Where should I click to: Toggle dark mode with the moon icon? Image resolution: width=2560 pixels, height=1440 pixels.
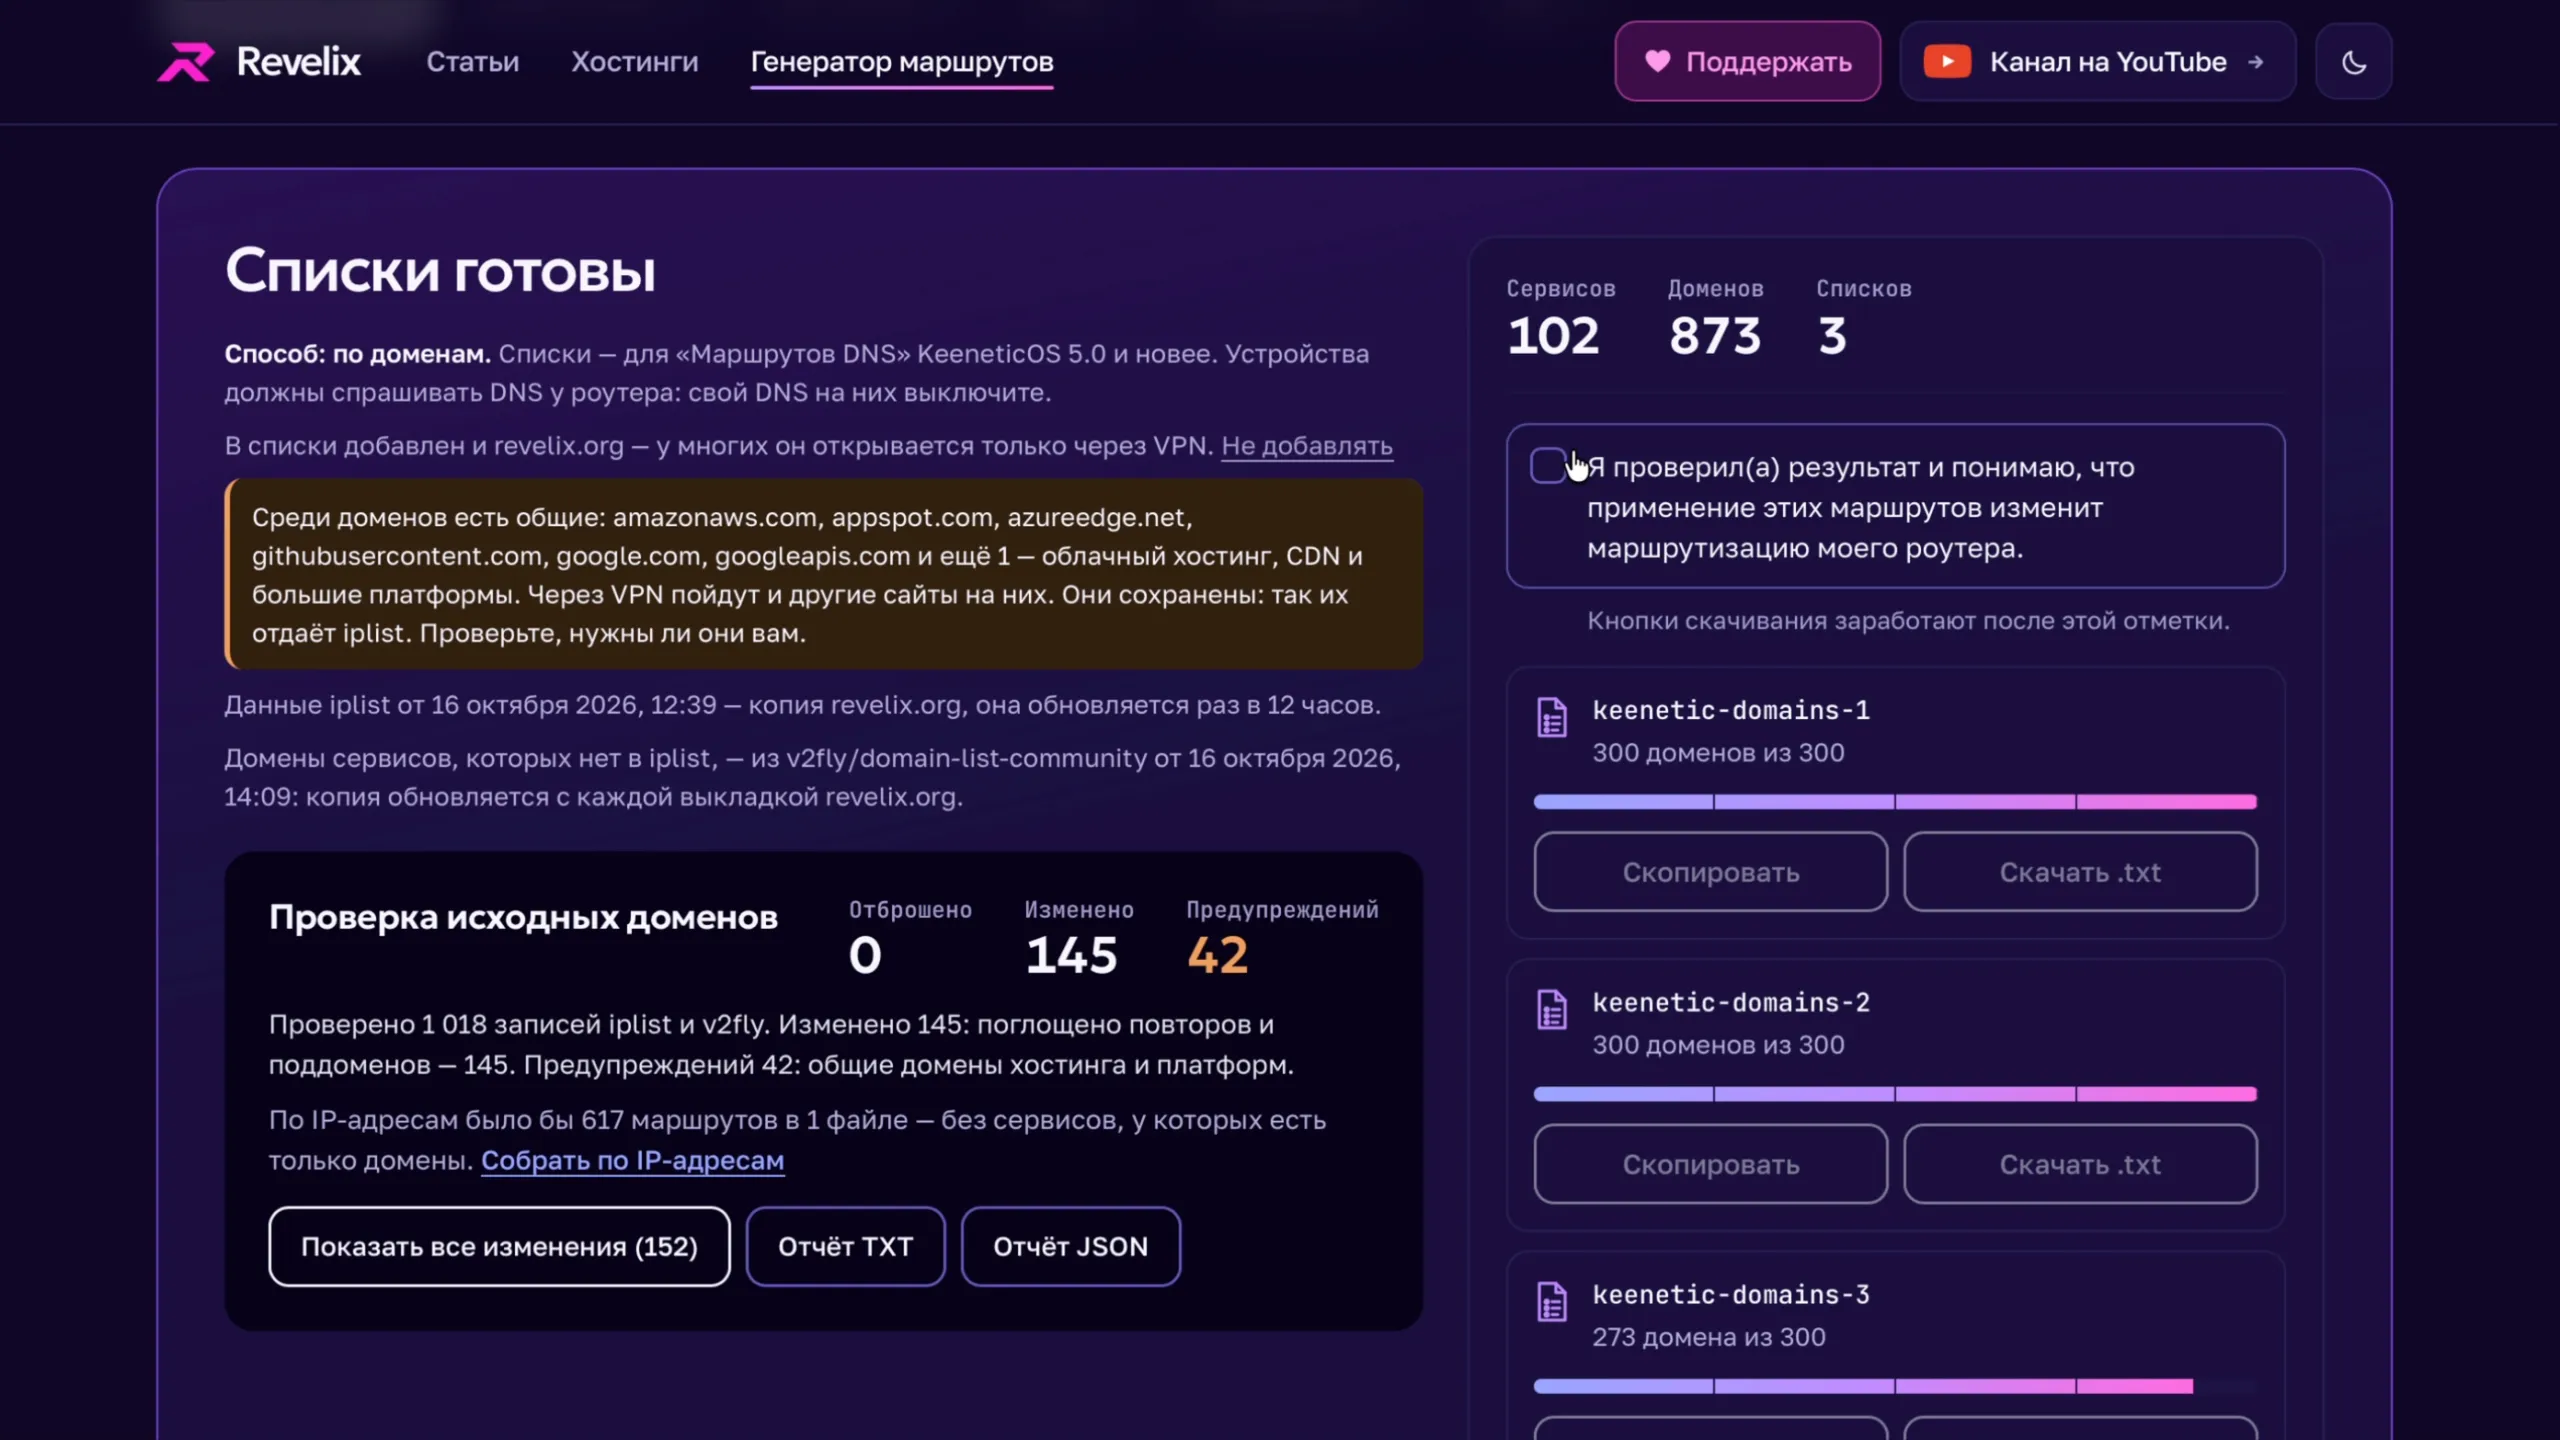coord(2354,62)
